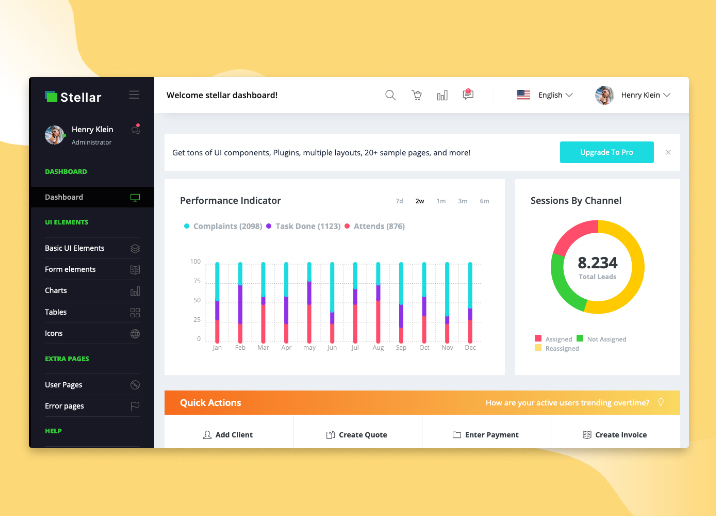The image size is (716, 516).
Task: Click the Create Quote document icon
Action: [x=330, y=435]
